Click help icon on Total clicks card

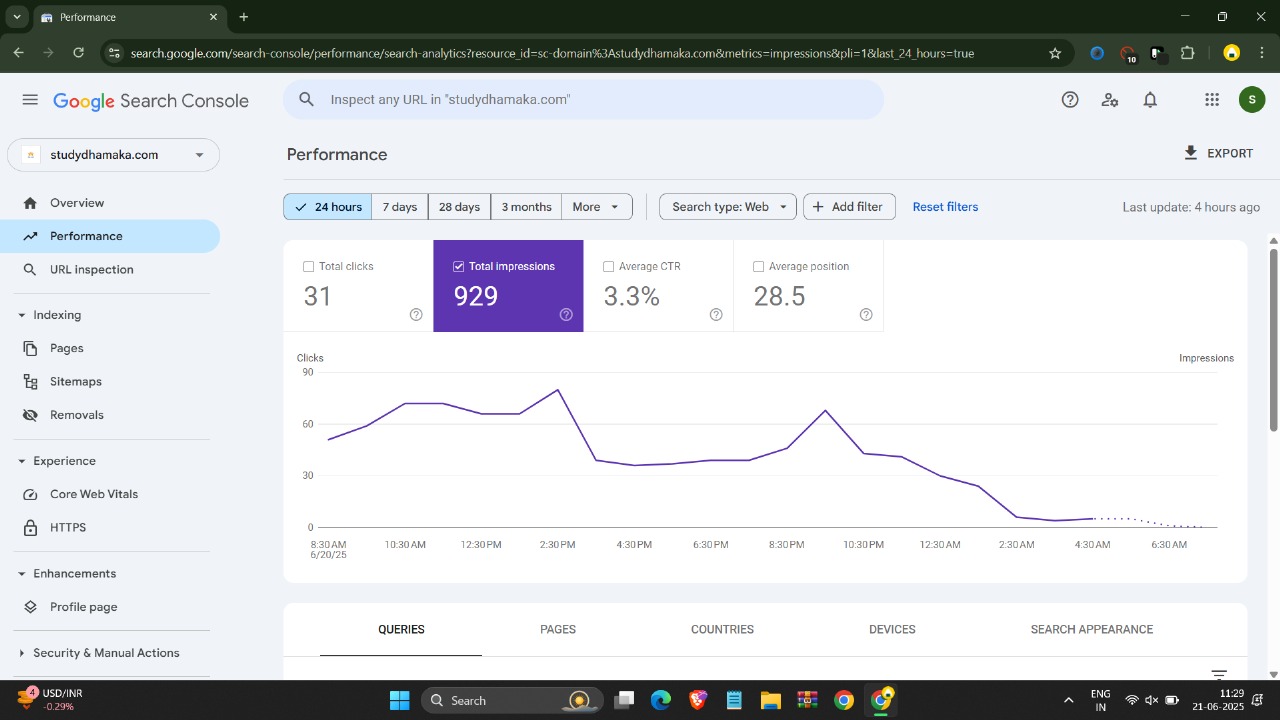click(x=416, y=314)
